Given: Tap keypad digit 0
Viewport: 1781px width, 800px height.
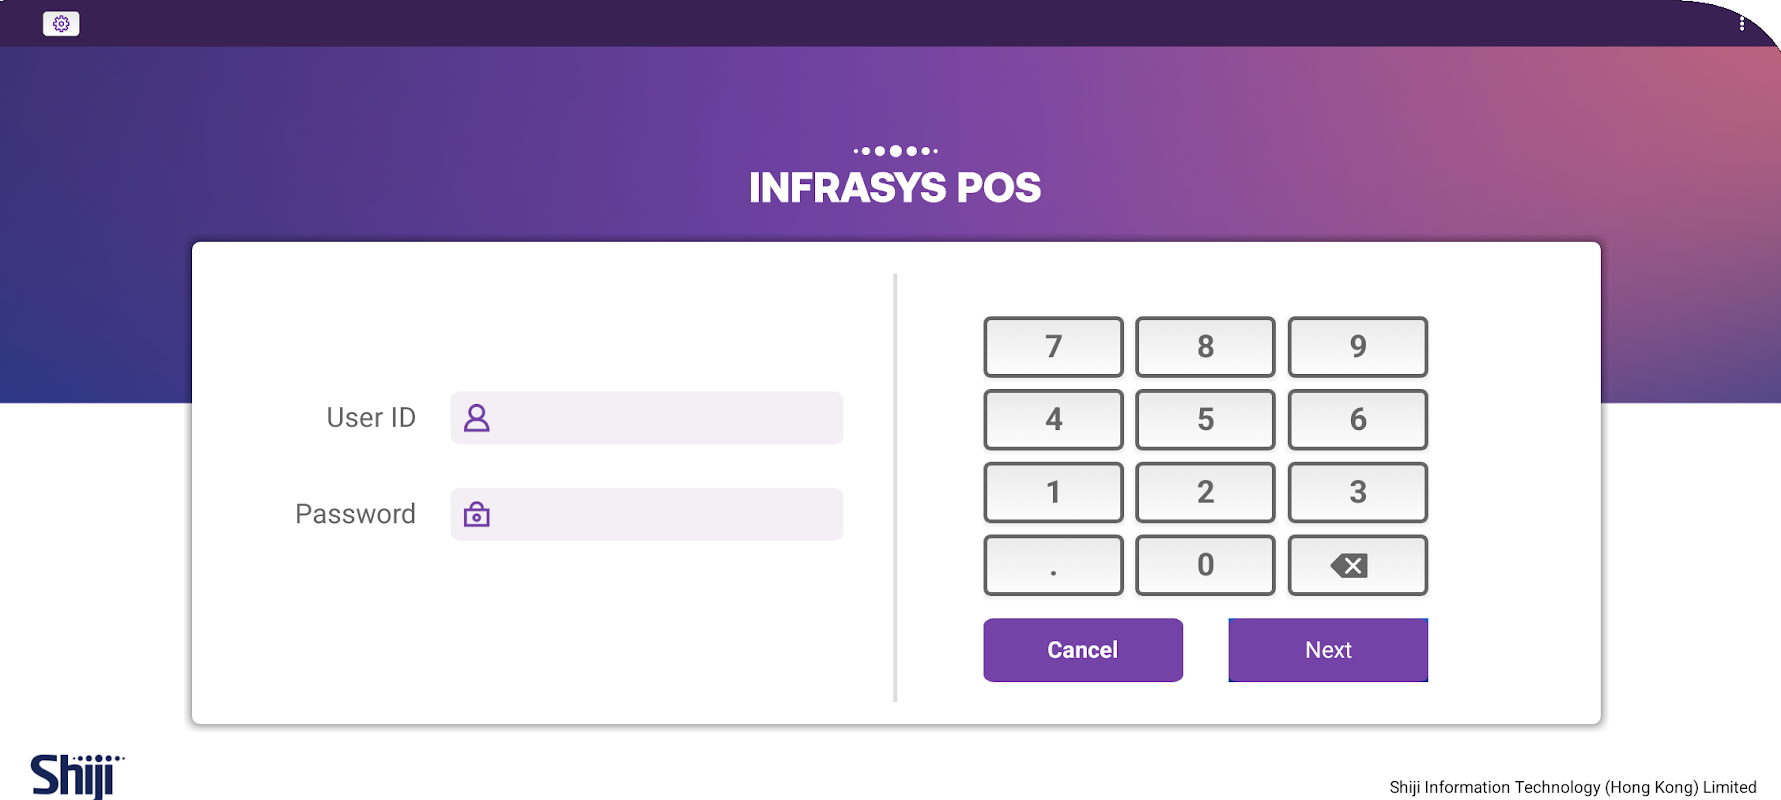Looking at the screenshot, I should [x=1205, y=565].
